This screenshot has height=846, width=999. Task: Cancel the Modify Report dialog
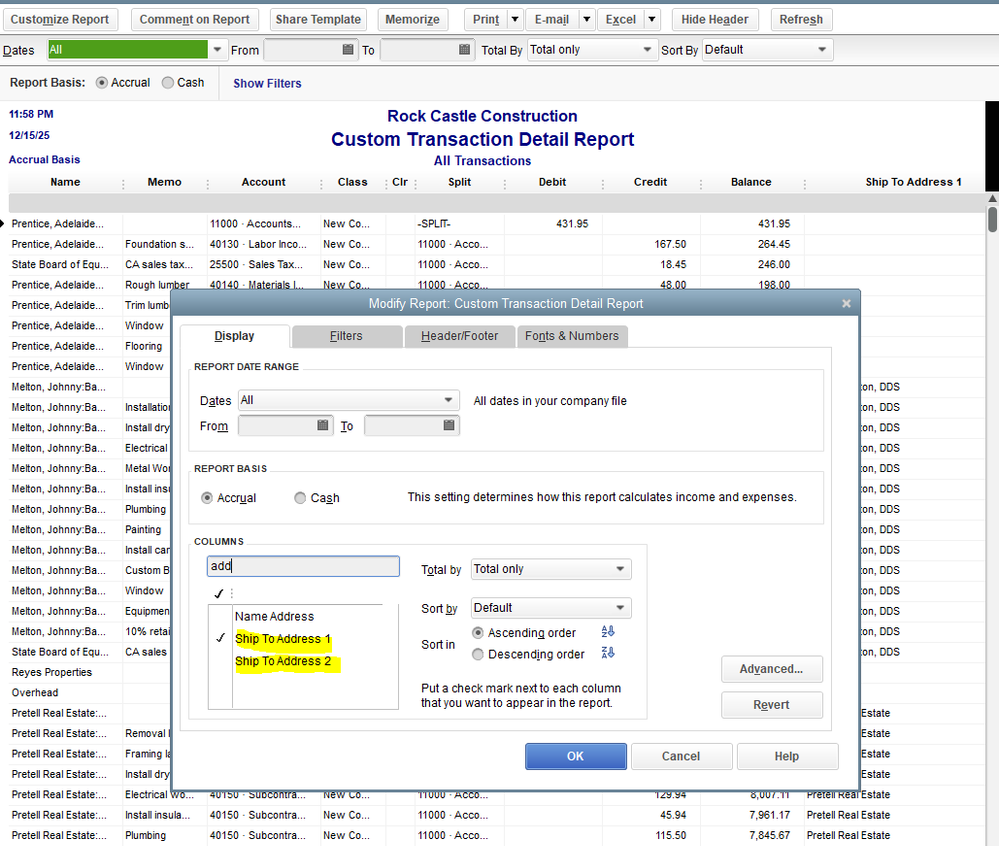(680, 756)
